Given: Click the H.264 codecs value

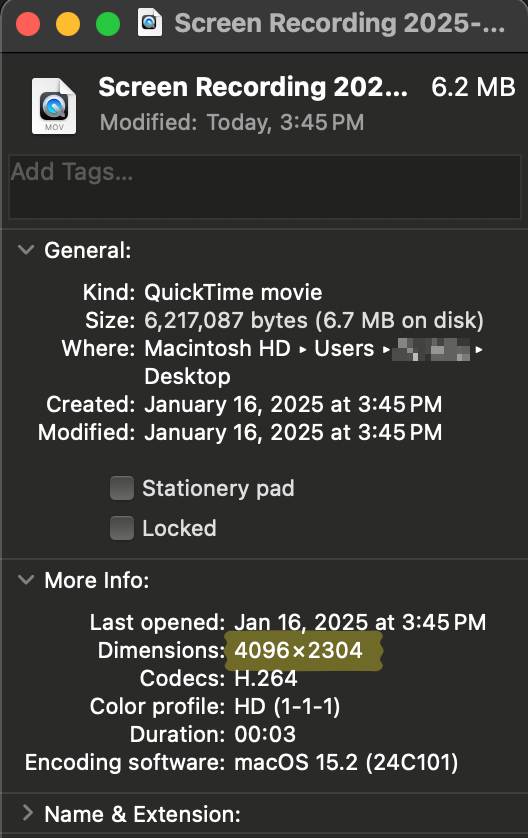Looking at the screenshot, I should pyautogui.click(x=266, y=678).
